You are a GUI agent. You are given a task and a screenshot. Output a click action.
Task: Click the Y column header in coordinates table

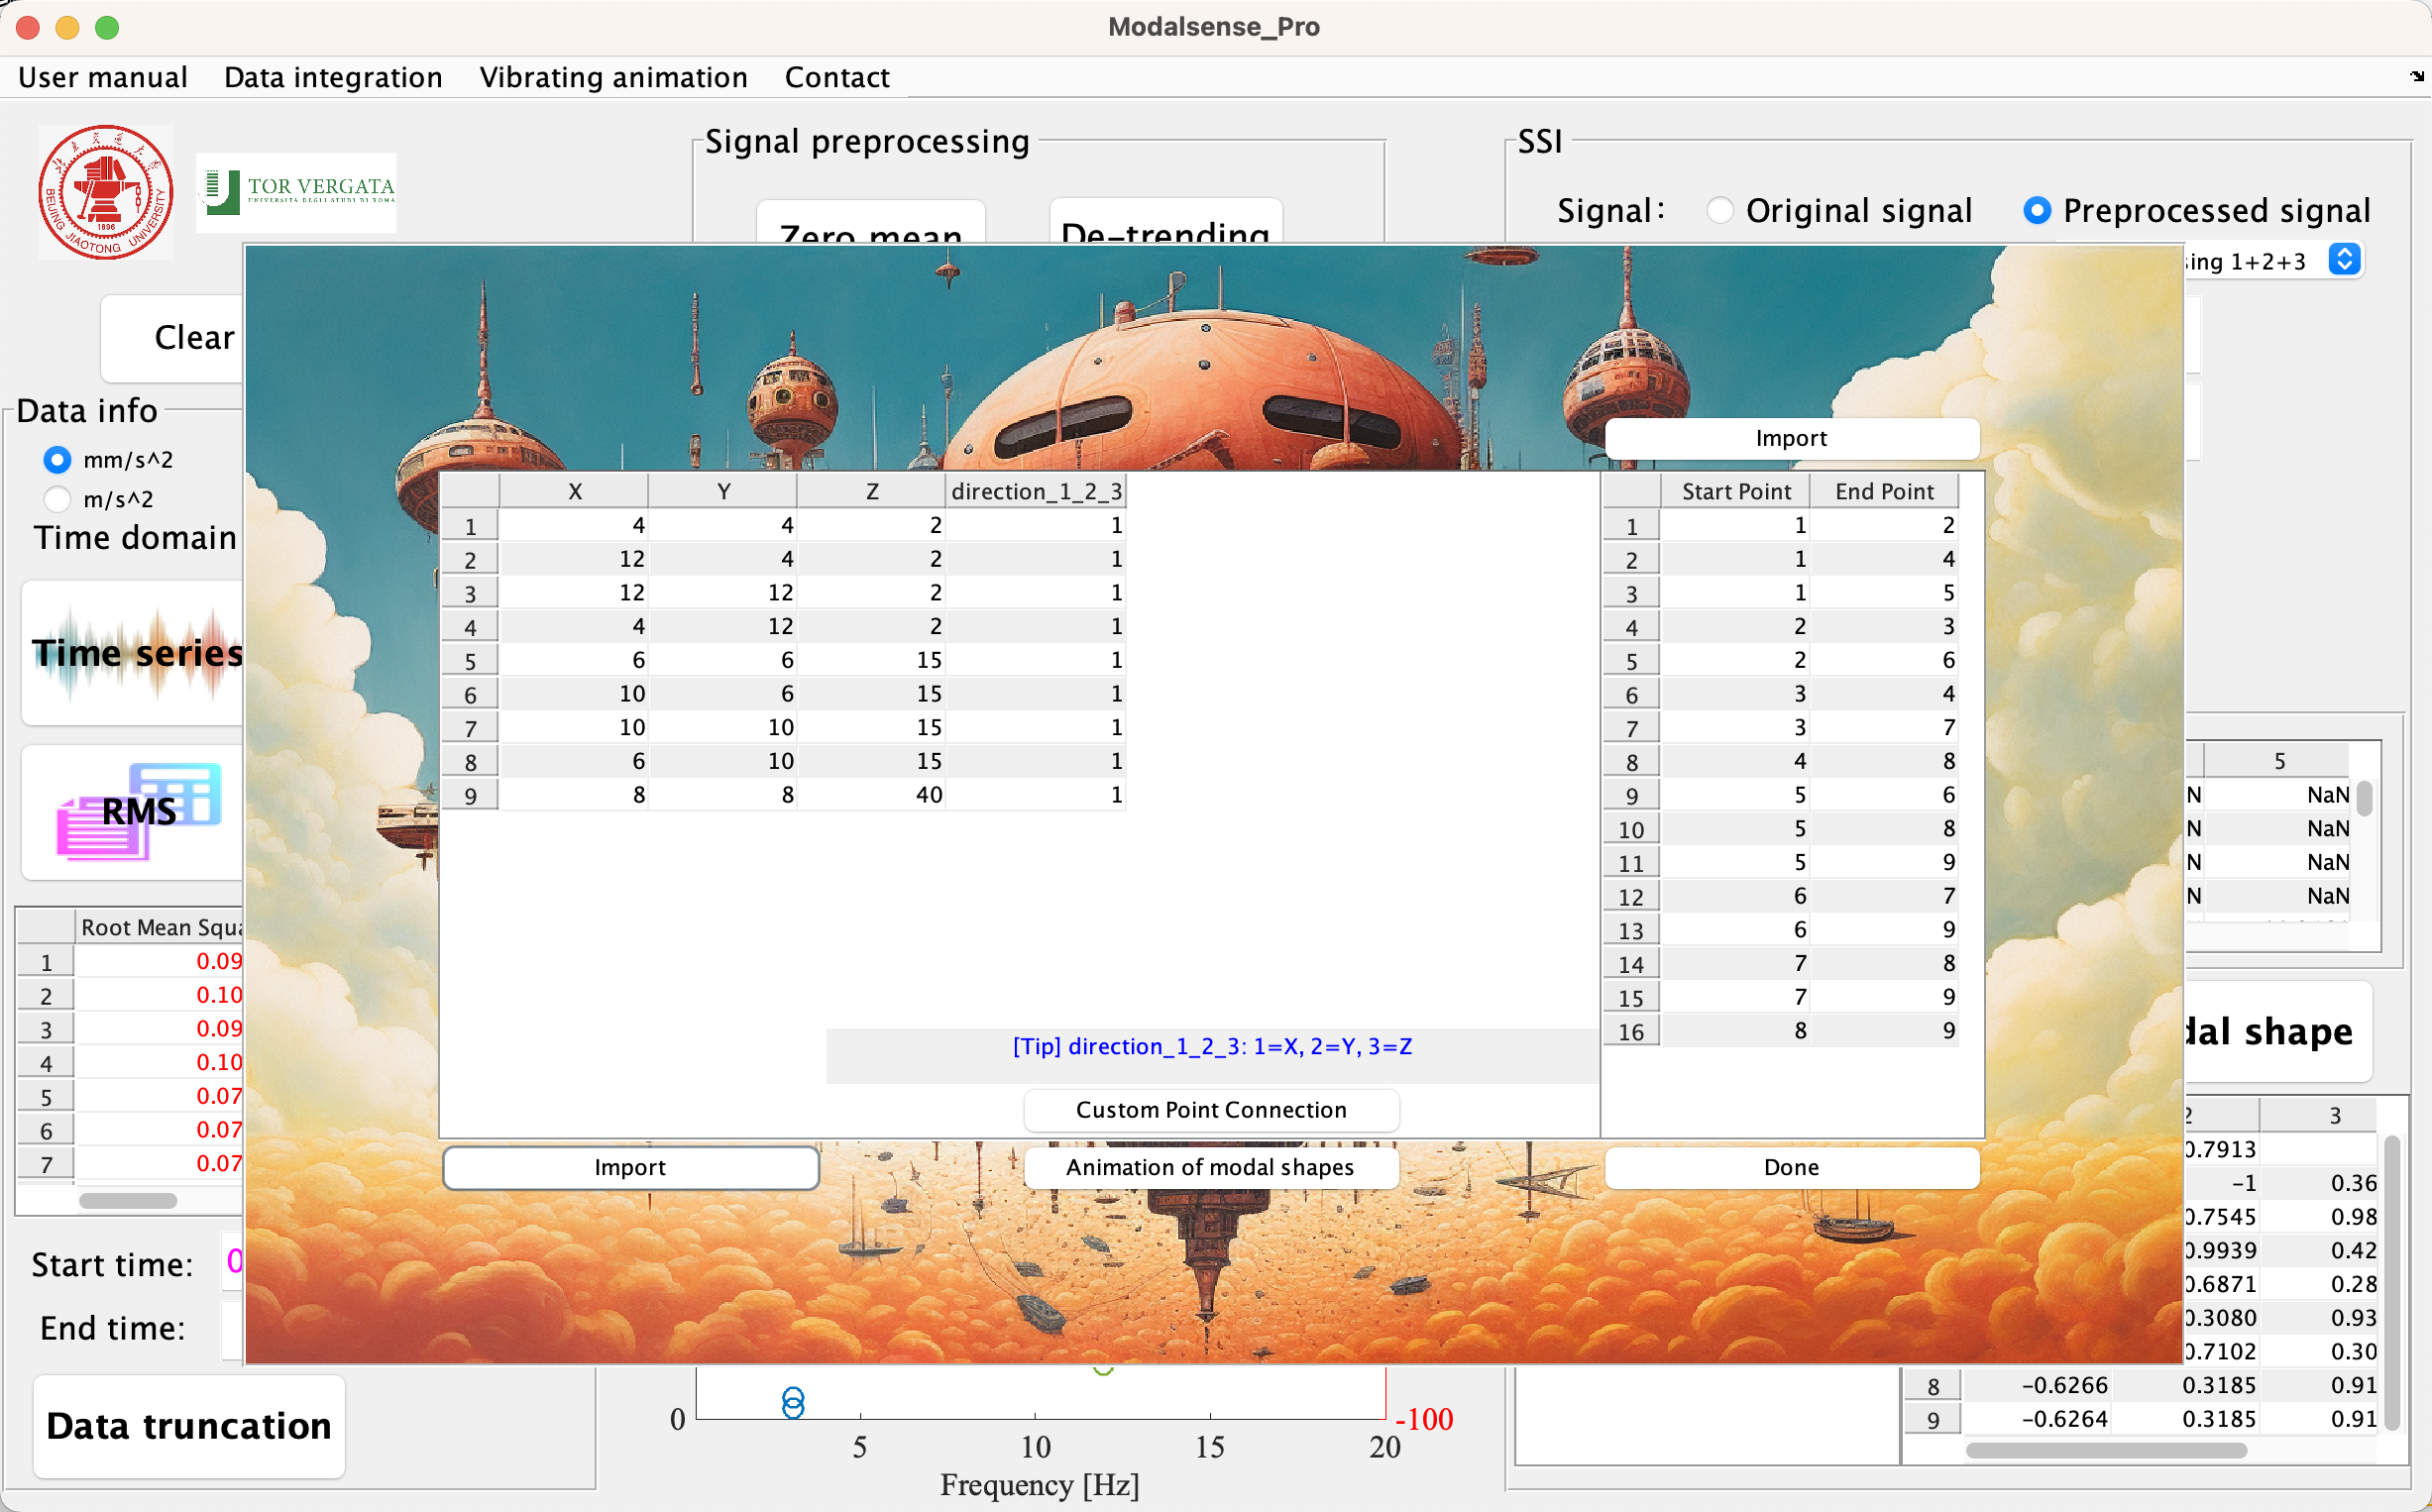pyautogui.click(x=723, y=491)
